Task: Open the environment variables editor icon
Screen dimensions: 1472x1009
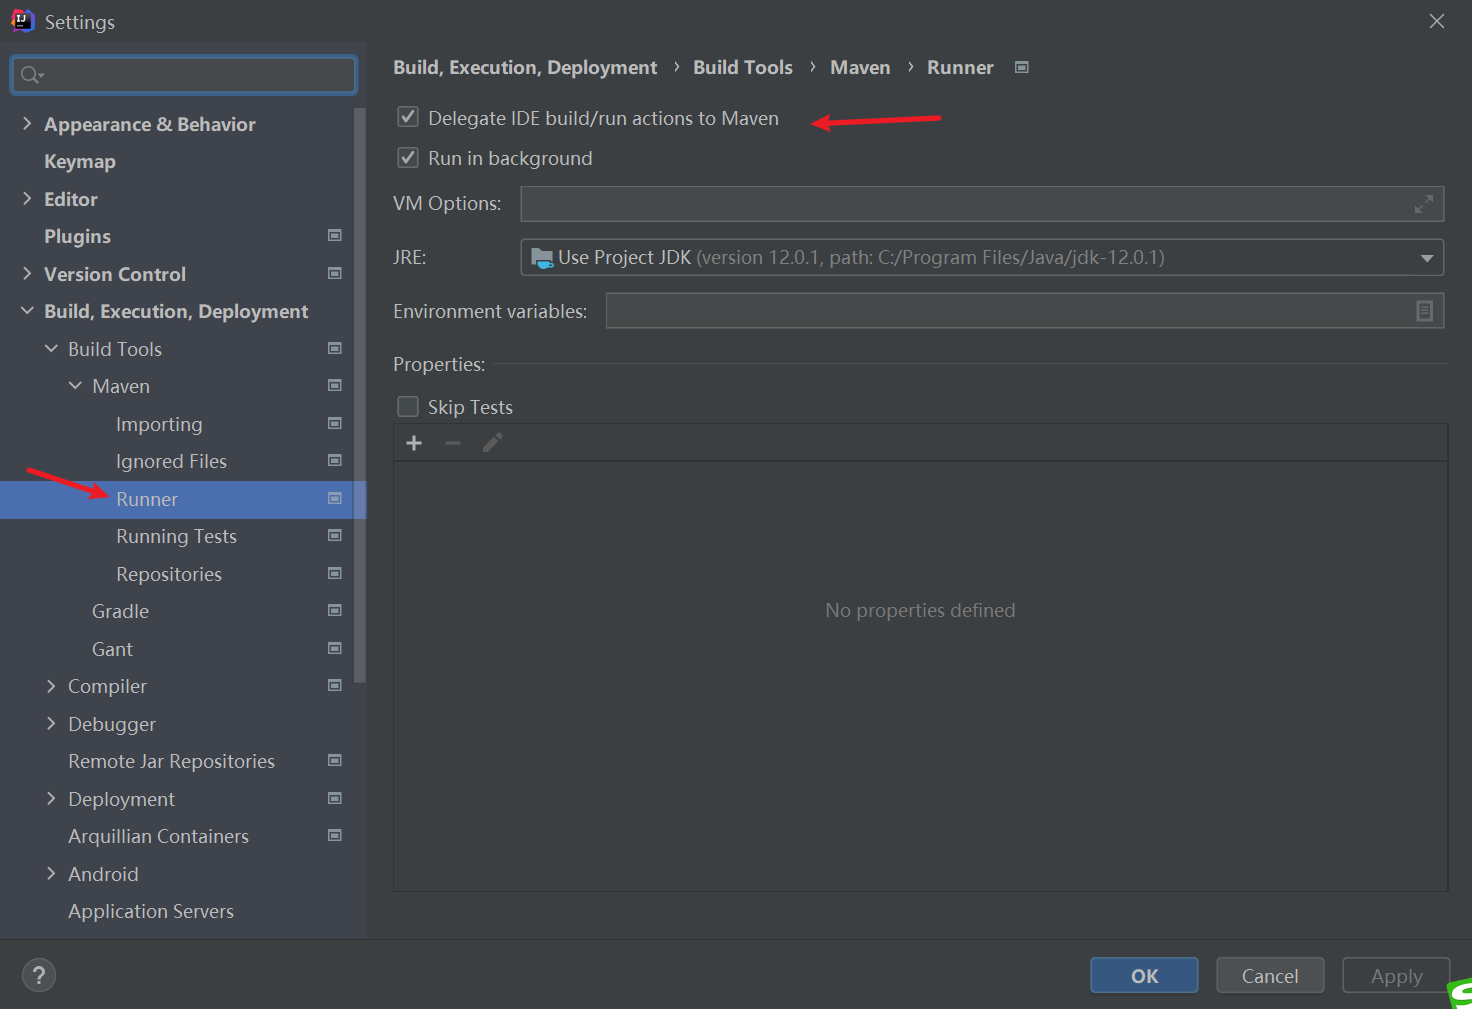Action: pos(1424,311)
